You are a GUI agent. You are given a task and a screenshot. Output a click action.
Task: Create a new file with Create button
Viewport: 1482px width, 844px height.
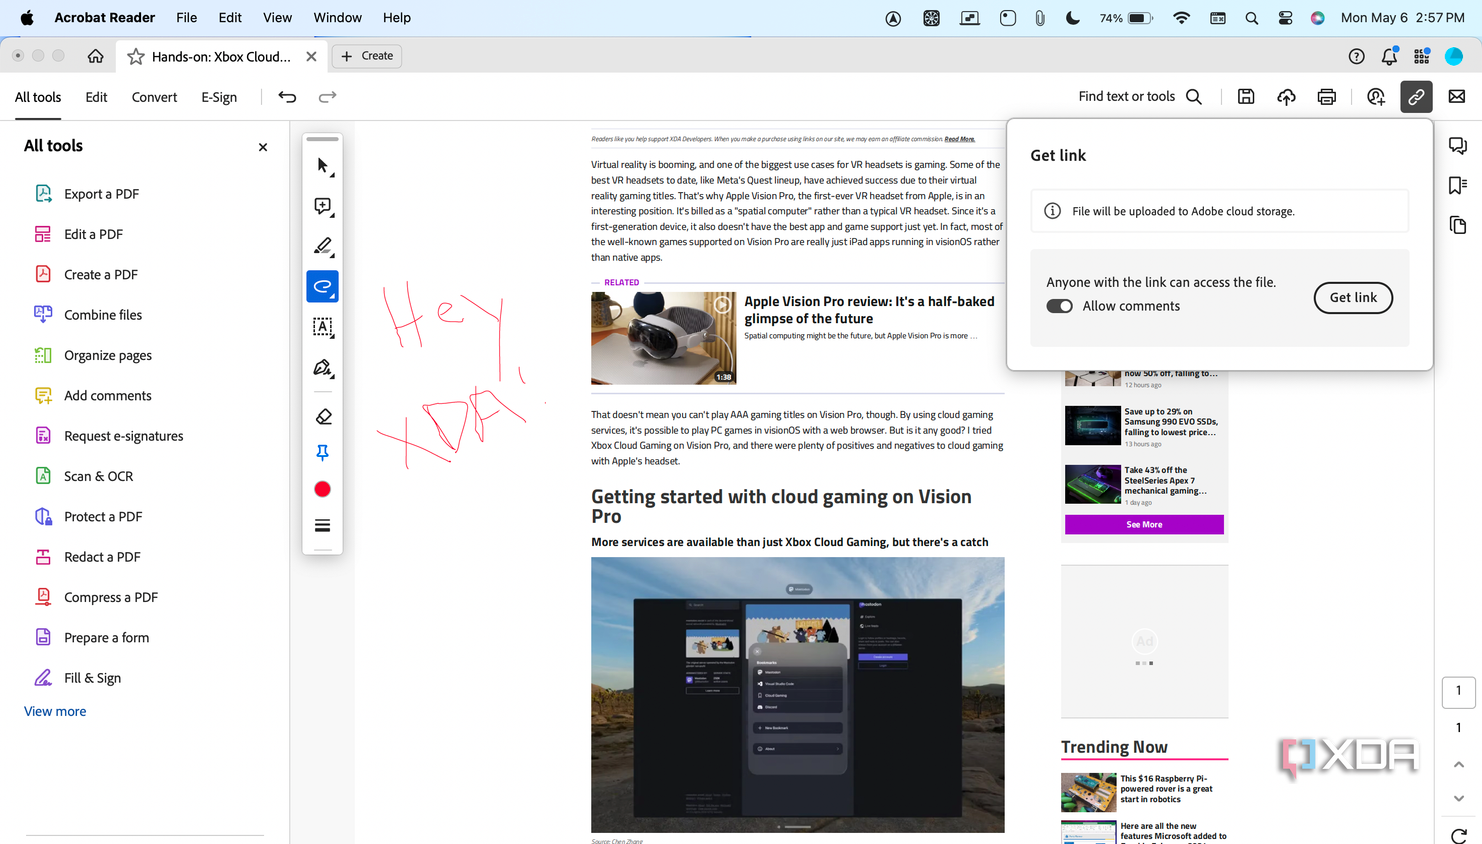point(367,56)
